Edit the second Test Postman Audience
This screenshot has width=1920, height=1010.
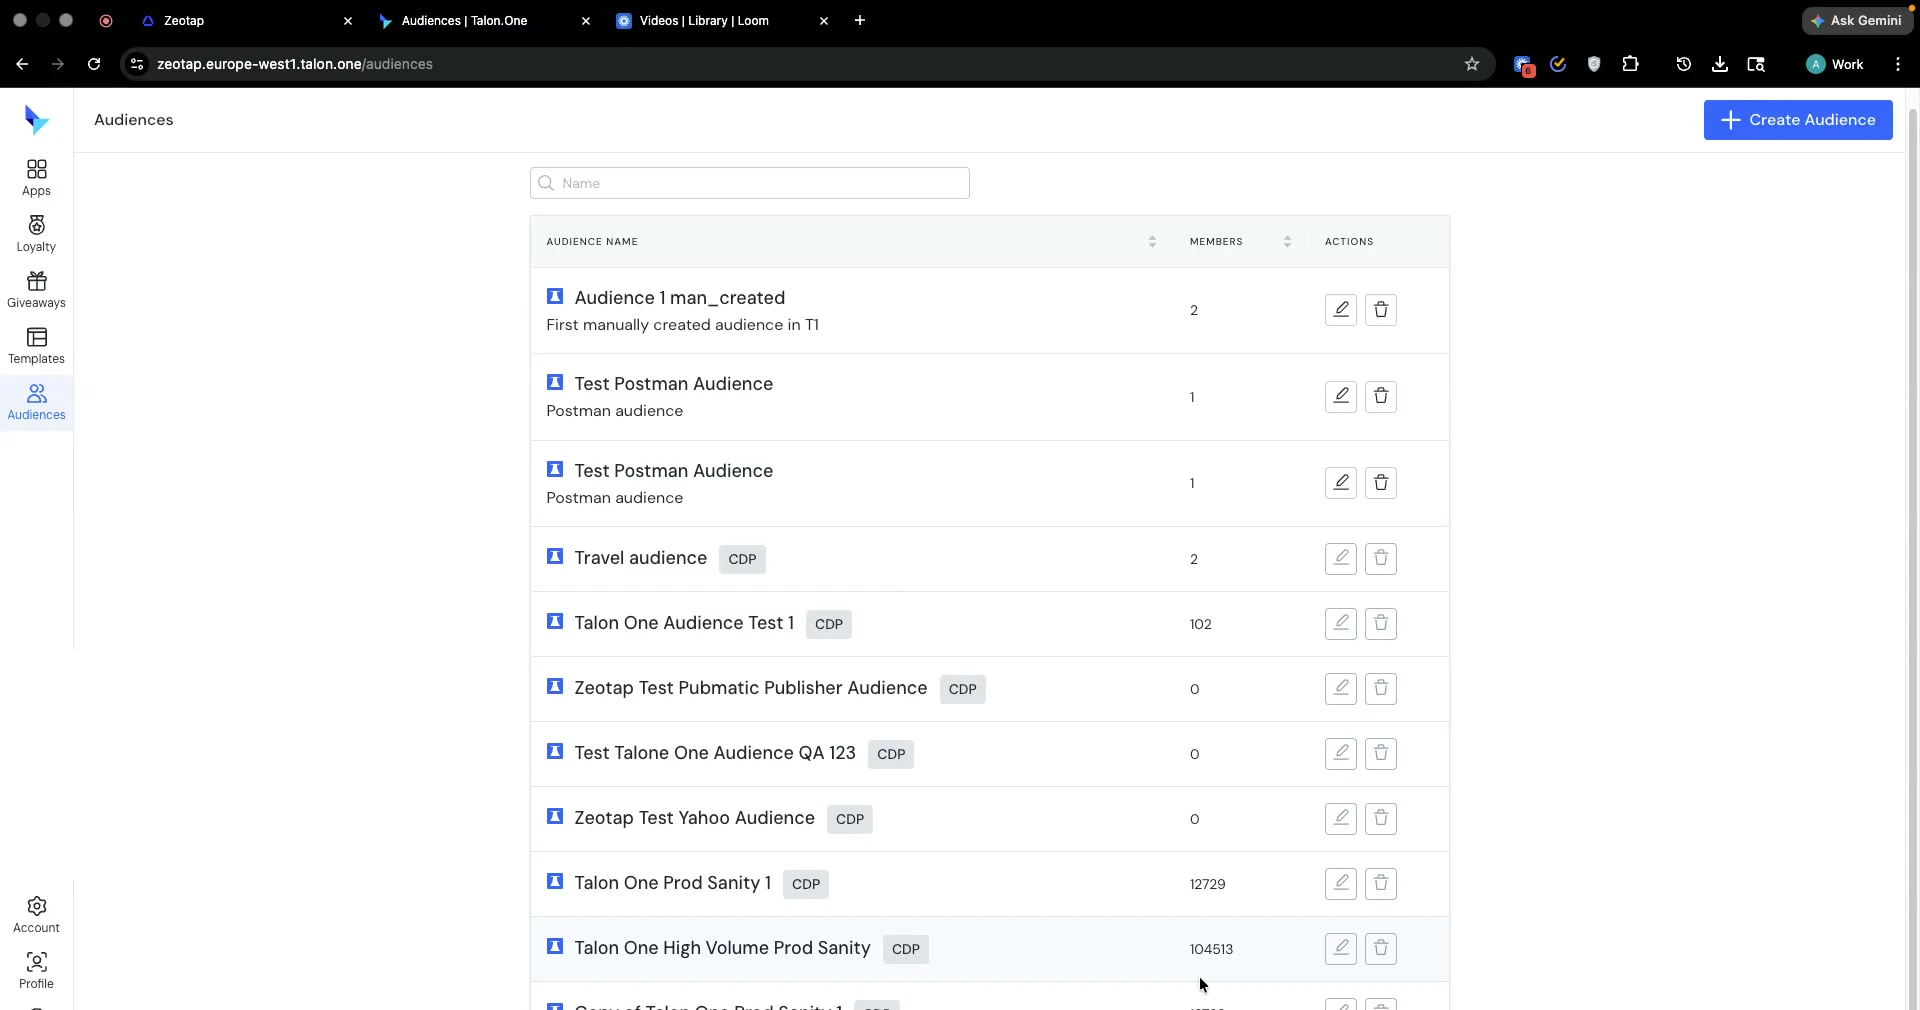click(x=1341, y=483)
